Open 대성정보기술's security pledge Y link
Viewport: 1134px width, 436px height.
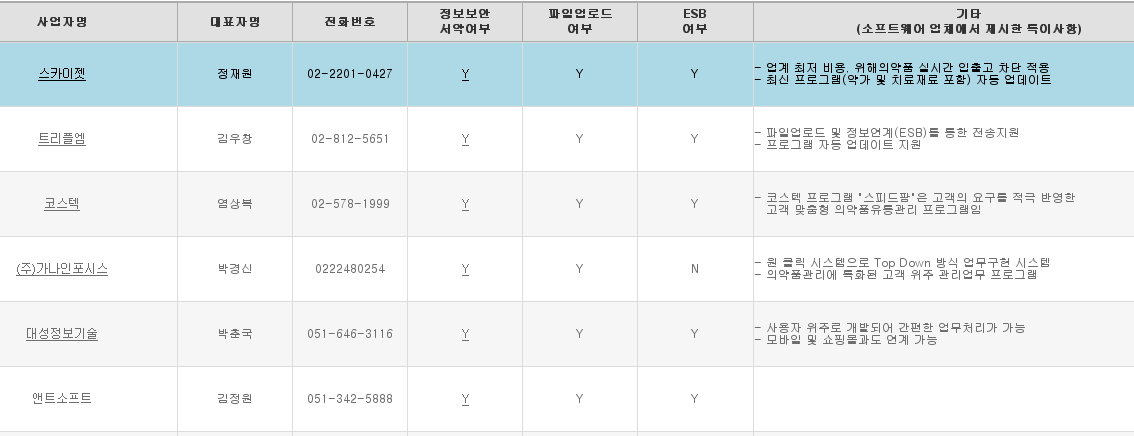pyautogui.click(x=465, y=334)
